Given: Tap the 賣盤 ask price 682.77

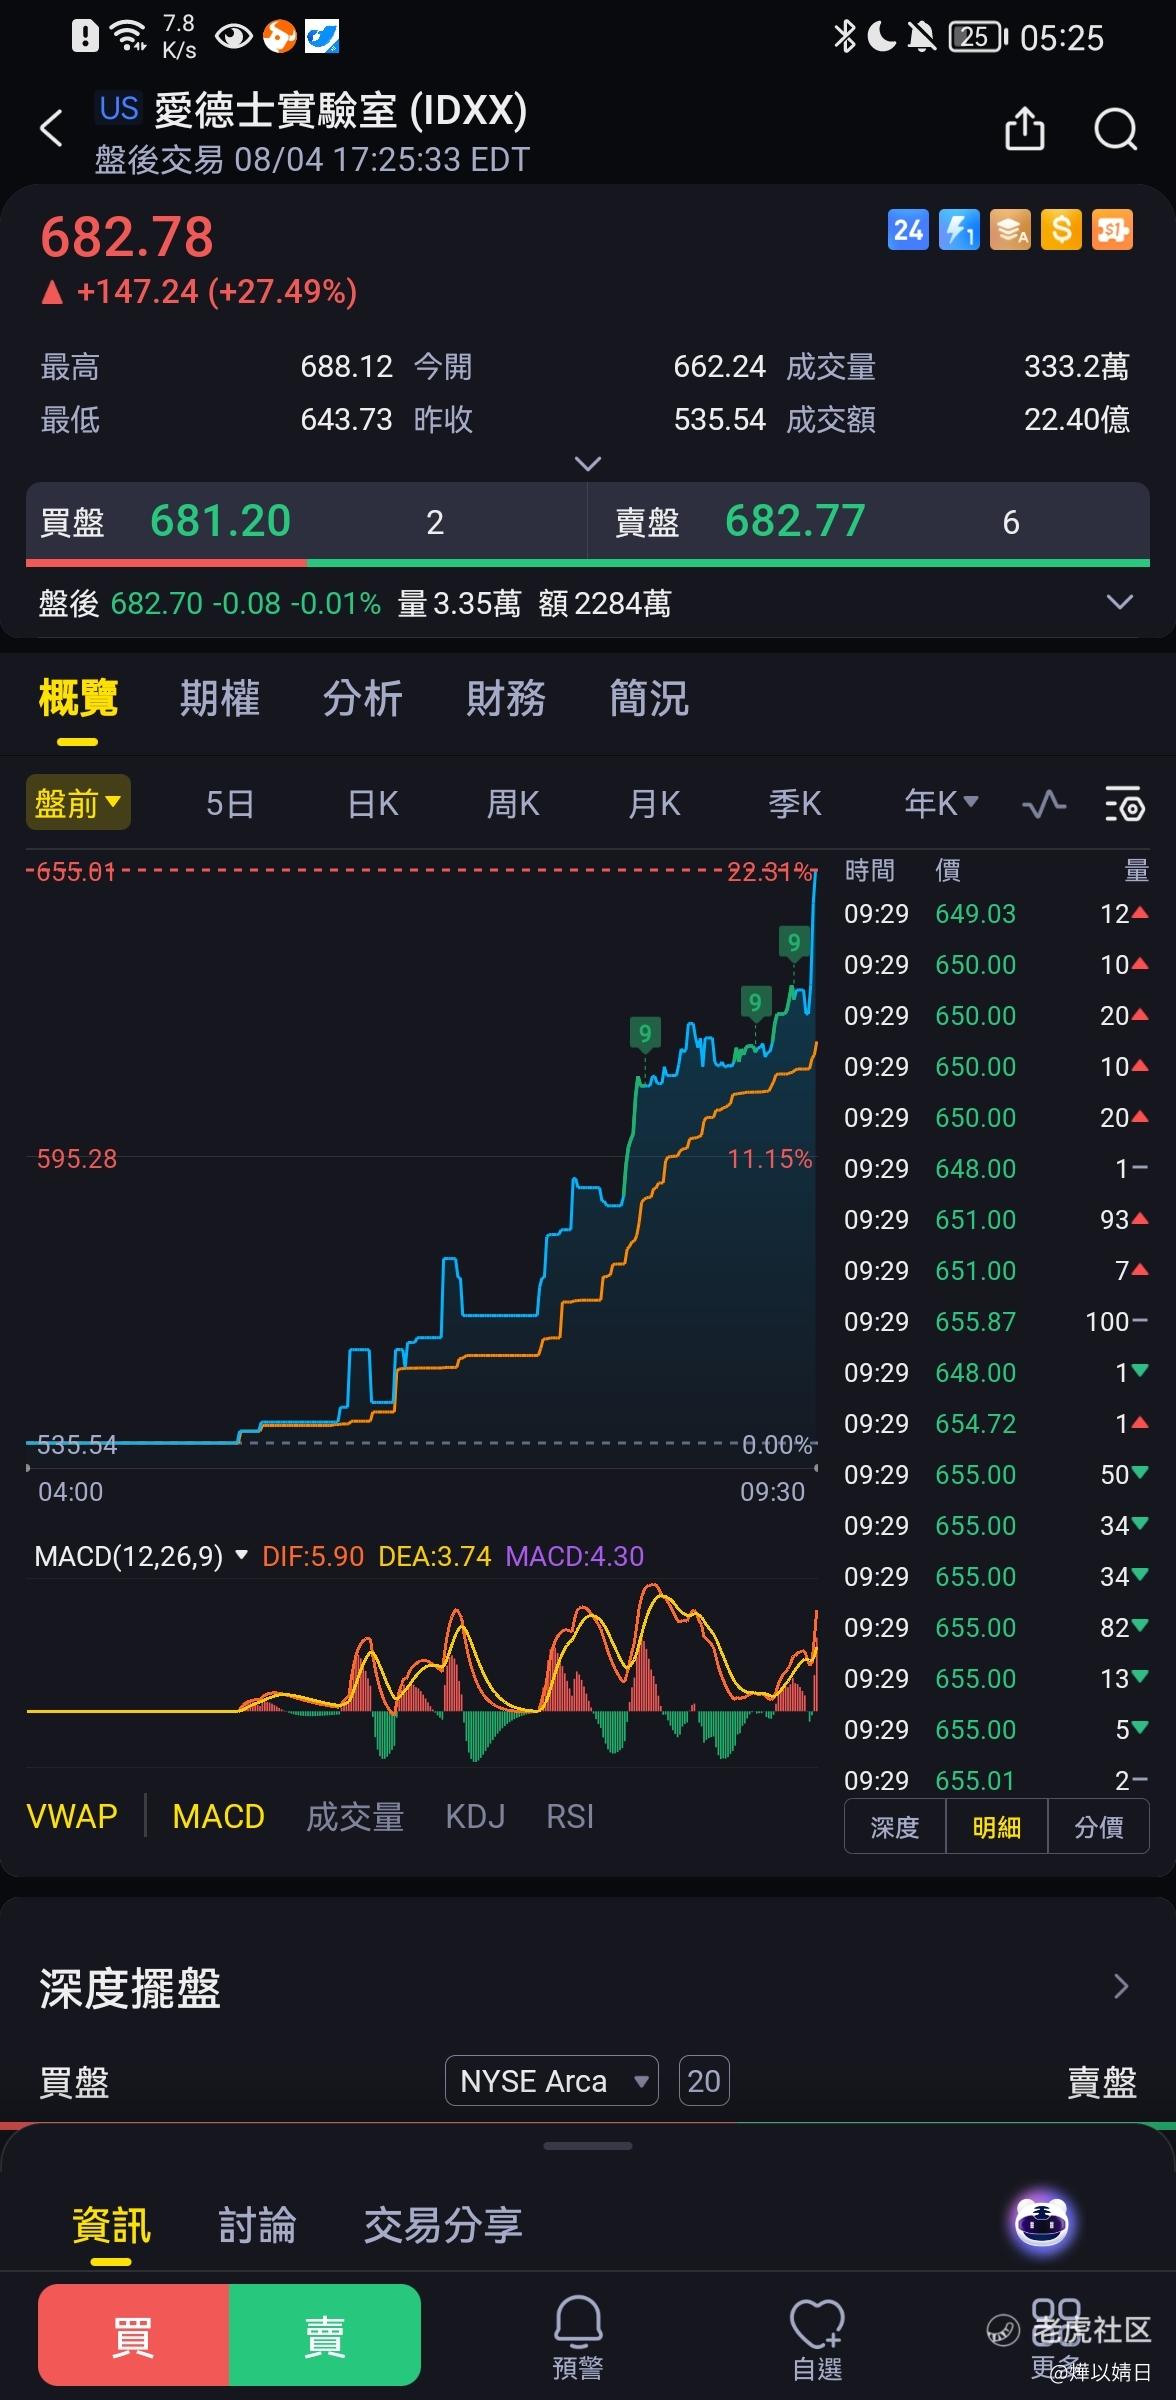Looking at the screenshot, I should pyautogui.click(x=795, y=521).
